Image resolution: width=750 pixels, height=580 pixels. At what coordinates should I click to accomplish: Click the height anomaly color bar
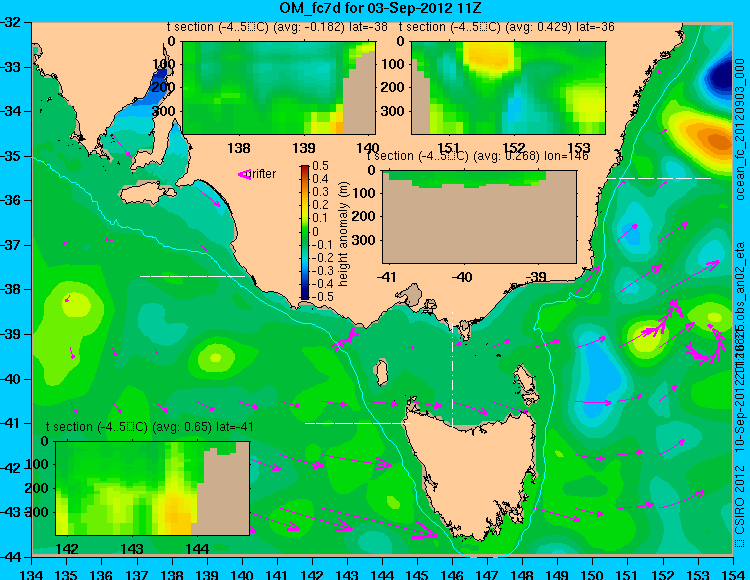(x=305, y=232)
